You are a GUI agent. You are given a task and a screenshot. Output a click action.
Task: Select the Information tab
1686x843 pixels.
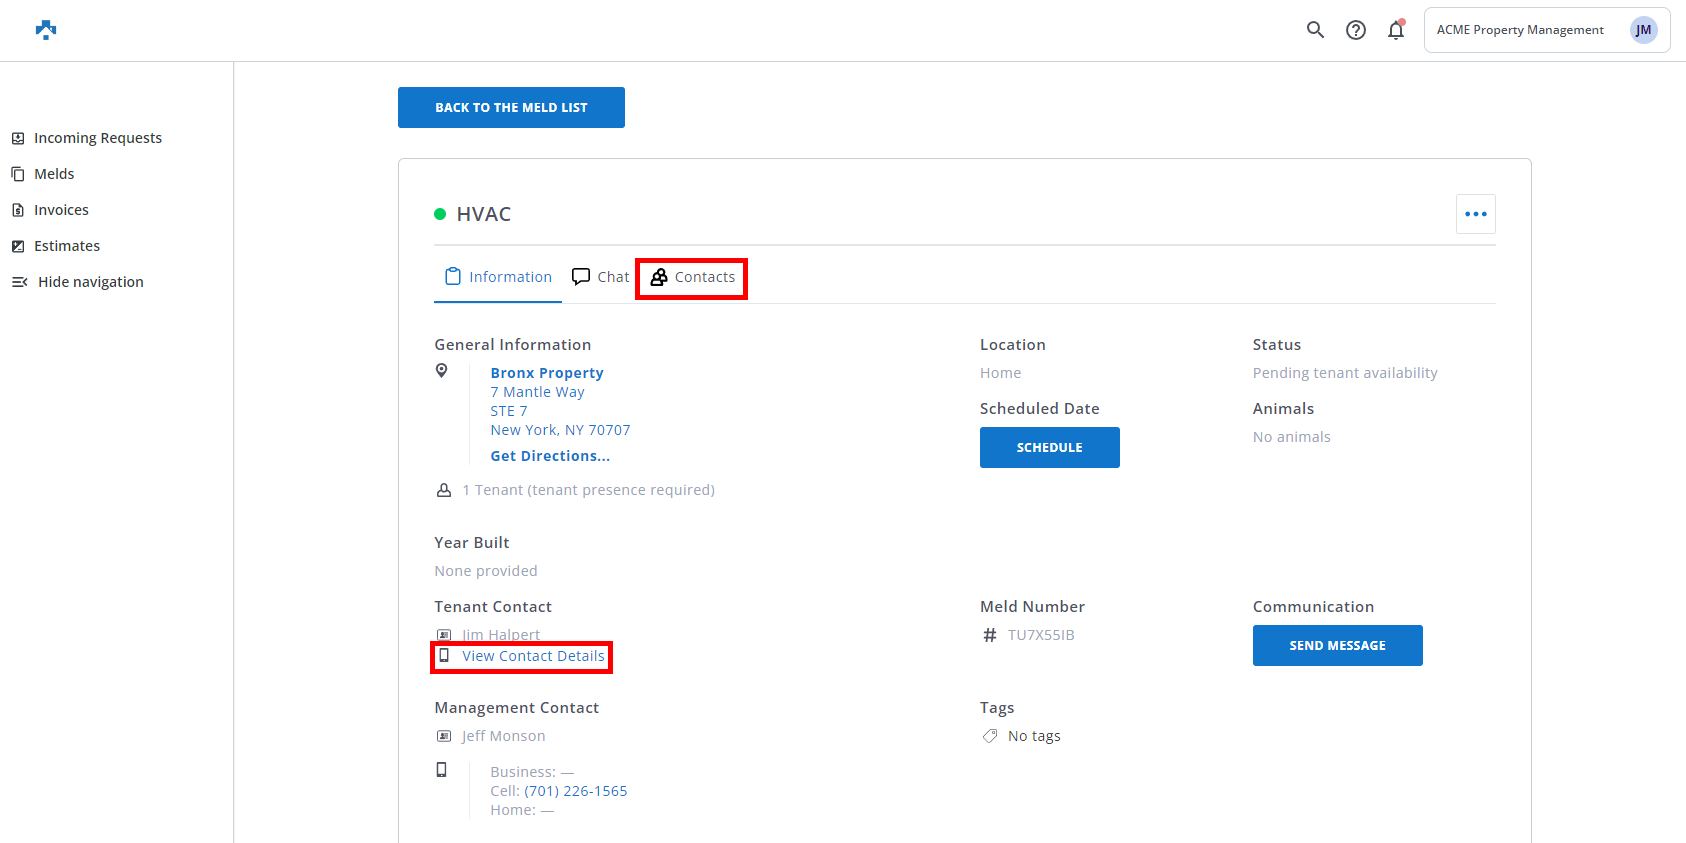pos(498,277)
